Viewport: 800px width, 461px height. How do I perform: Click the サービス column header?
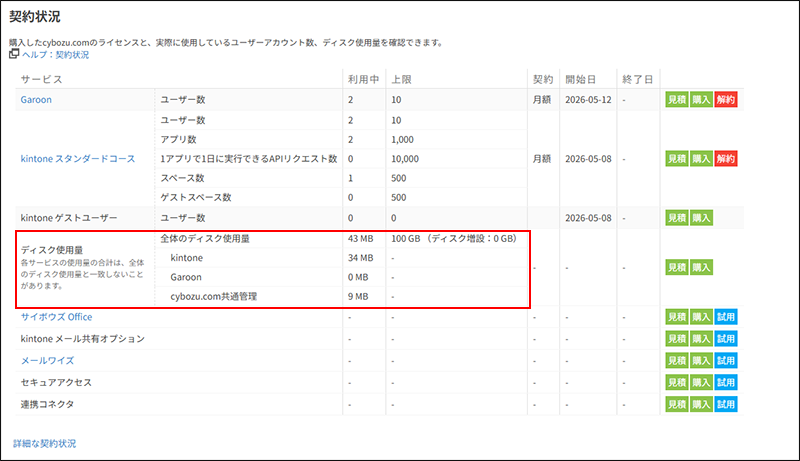pyautogui.click(x=41, y=80)
